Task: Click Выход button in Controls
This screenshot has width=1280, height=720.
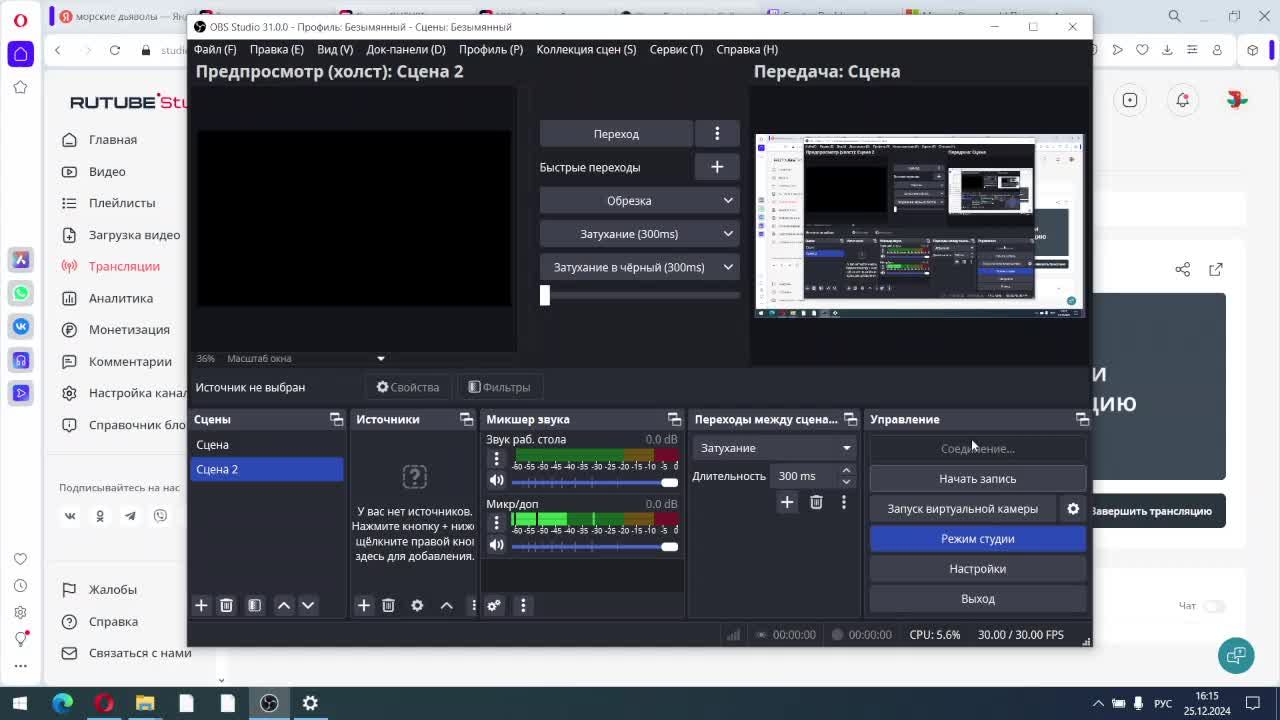Action: click(977, 599)
